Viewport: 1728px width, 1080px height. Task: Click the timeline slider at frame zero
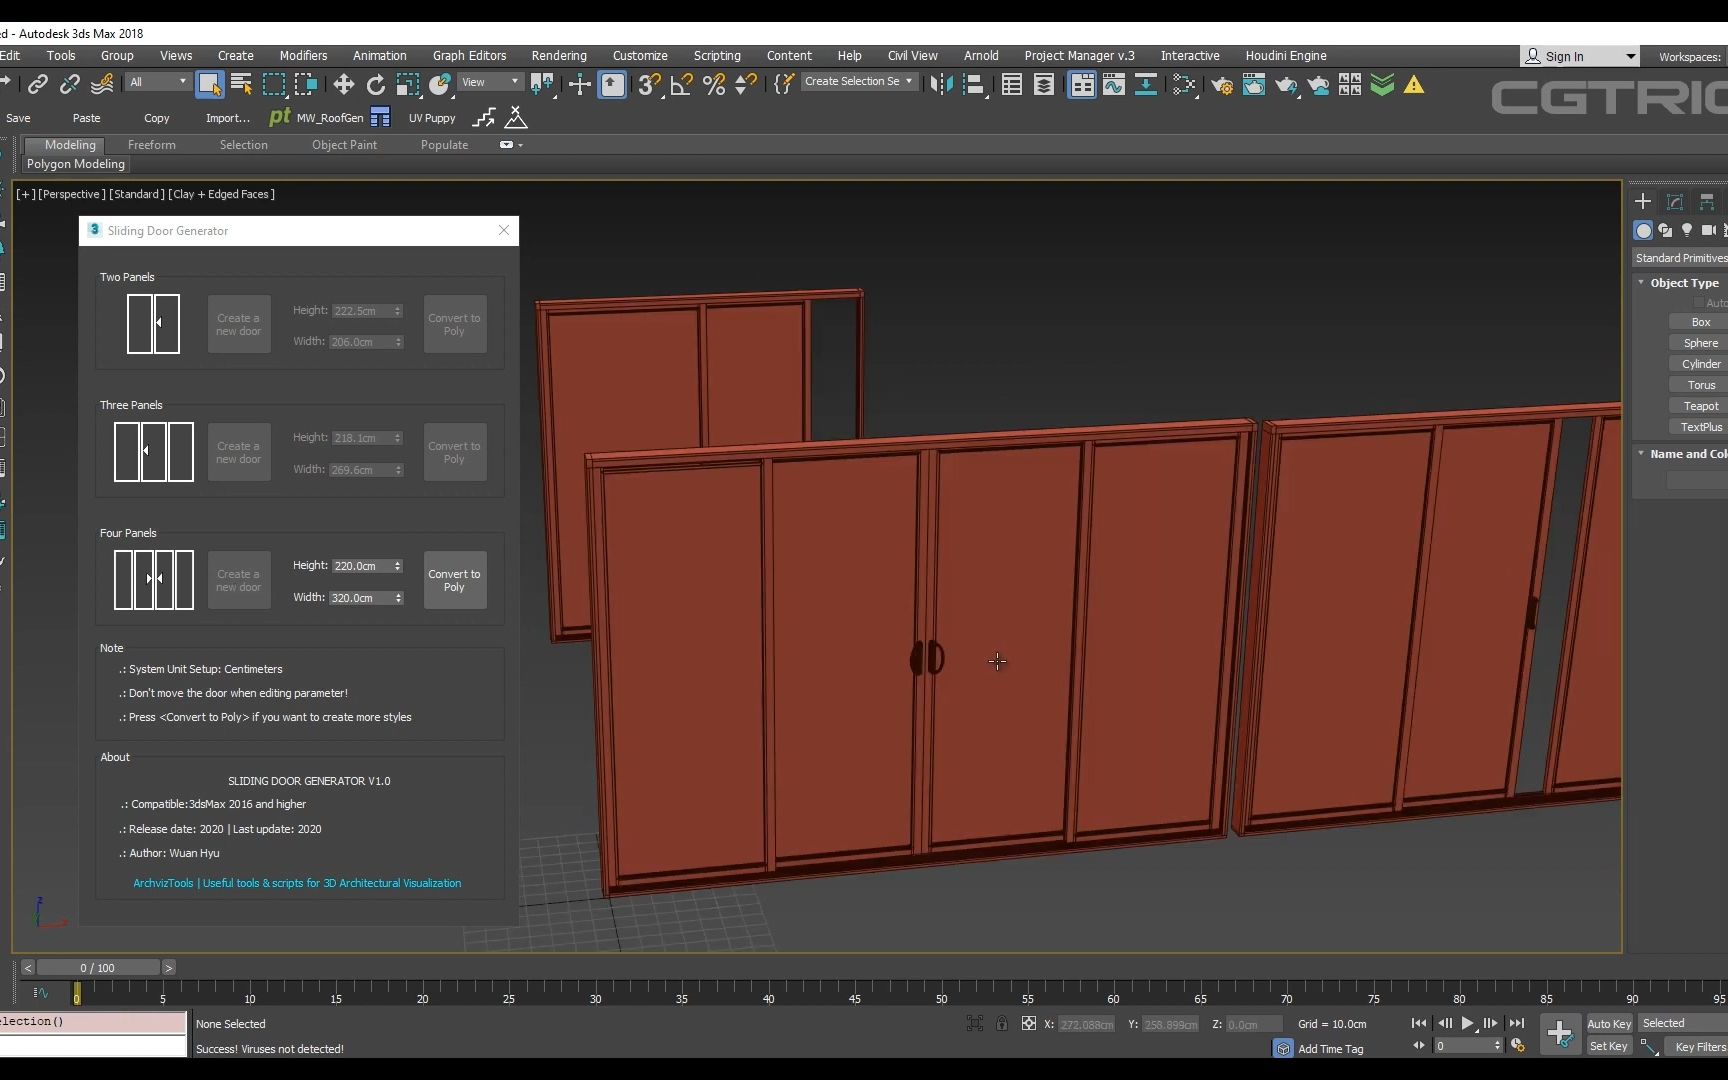(77, 993)
